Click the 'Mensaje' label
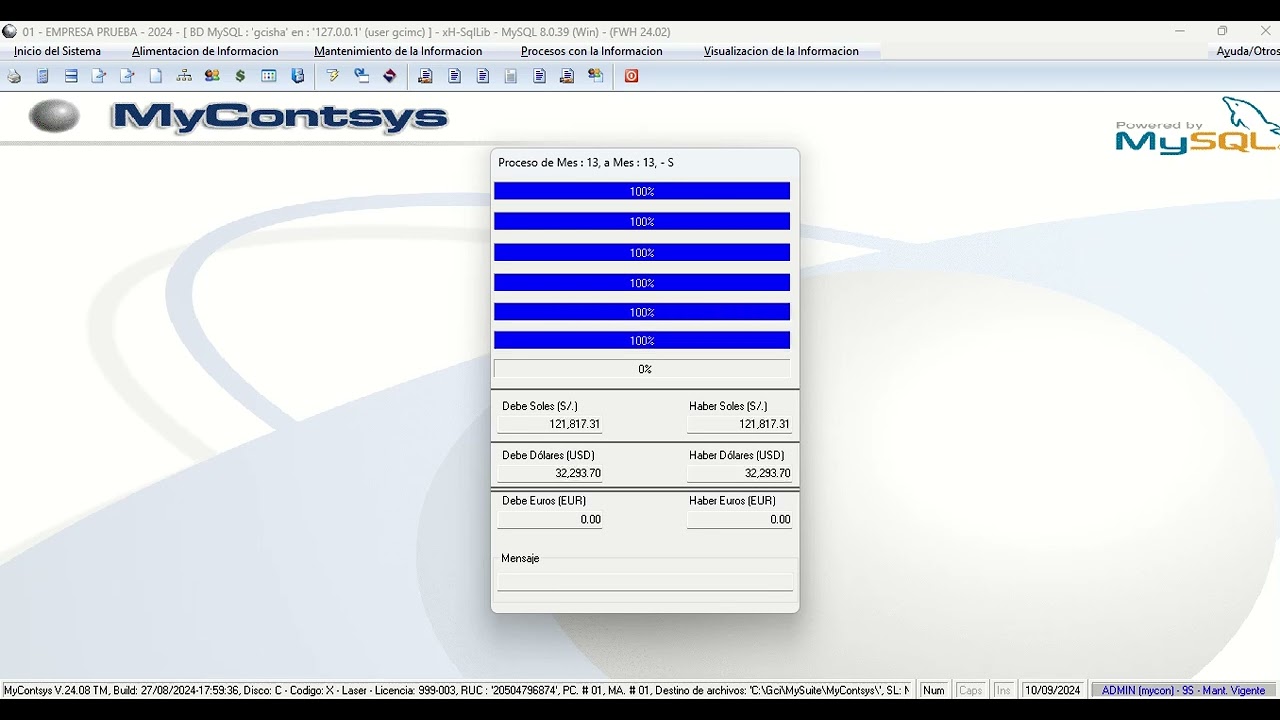Viewport: 1280px width, 720px height. (x=520, y=558)
